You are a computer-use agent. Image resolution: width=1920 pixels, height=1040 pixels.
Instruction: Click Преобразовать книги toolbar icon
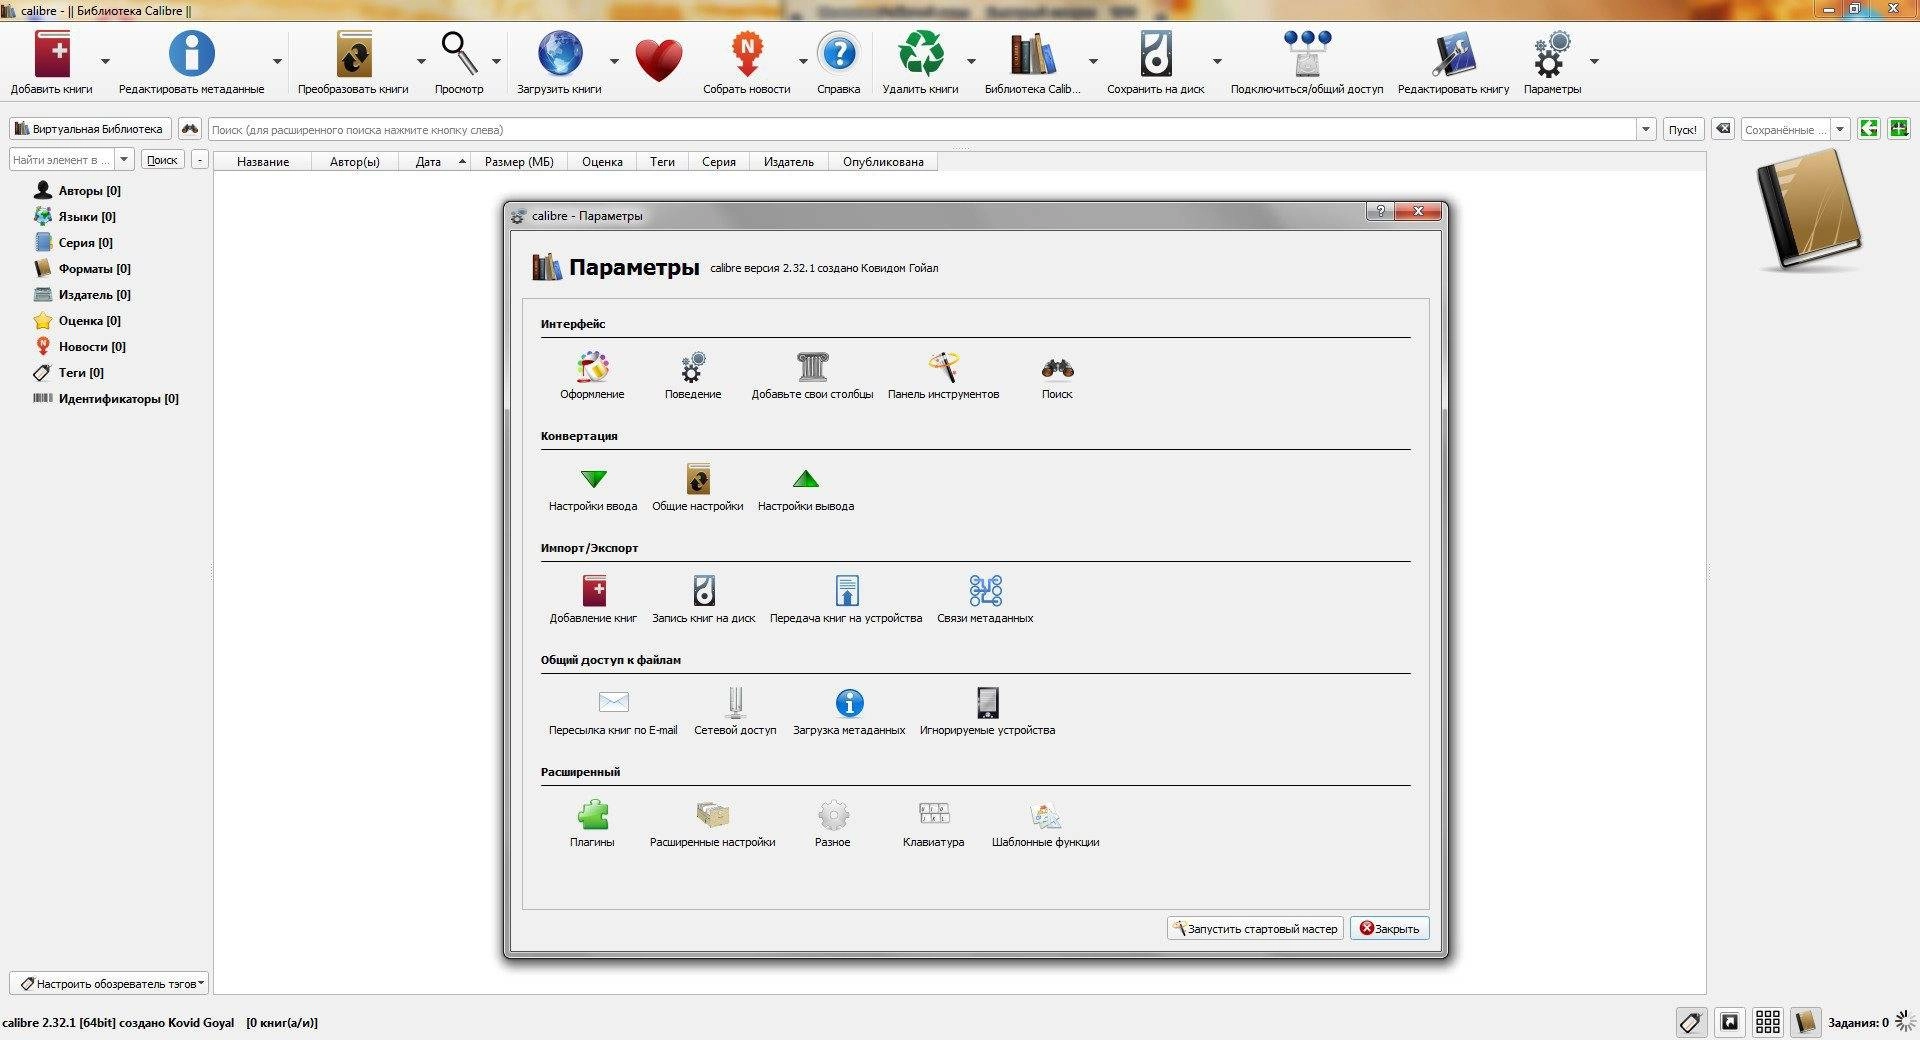[x=353, y=62]
